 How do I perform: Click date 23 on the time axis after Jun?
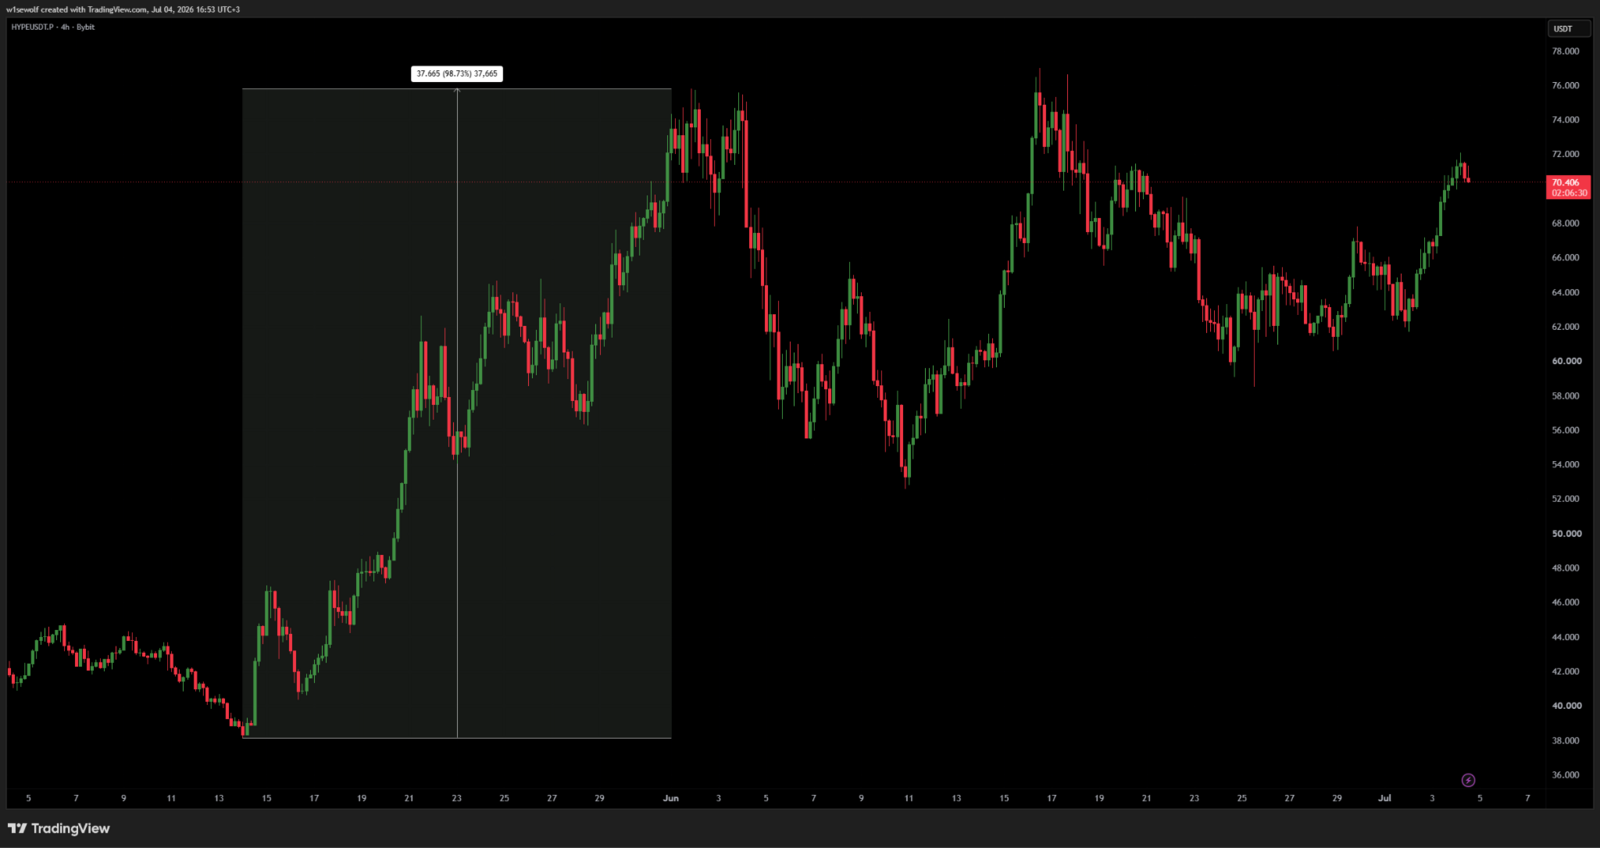pyautogui.click(x=1194, y=798)
